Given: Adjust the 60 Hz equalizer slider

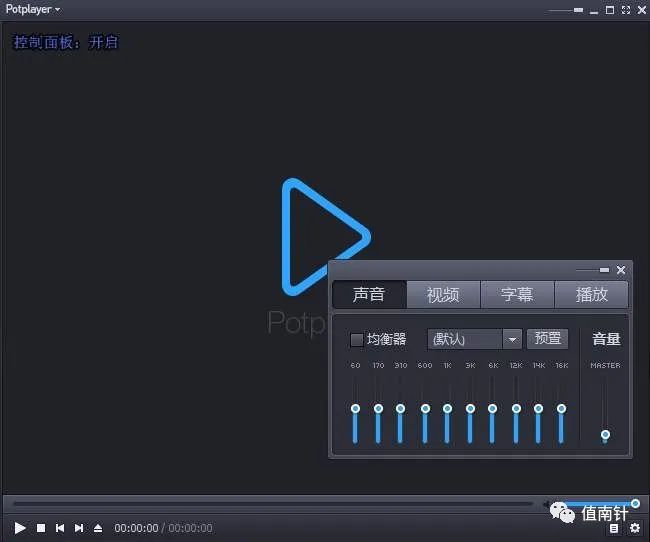Looking at the screenshot, I should pyautogui.click(x=355, y=409).
